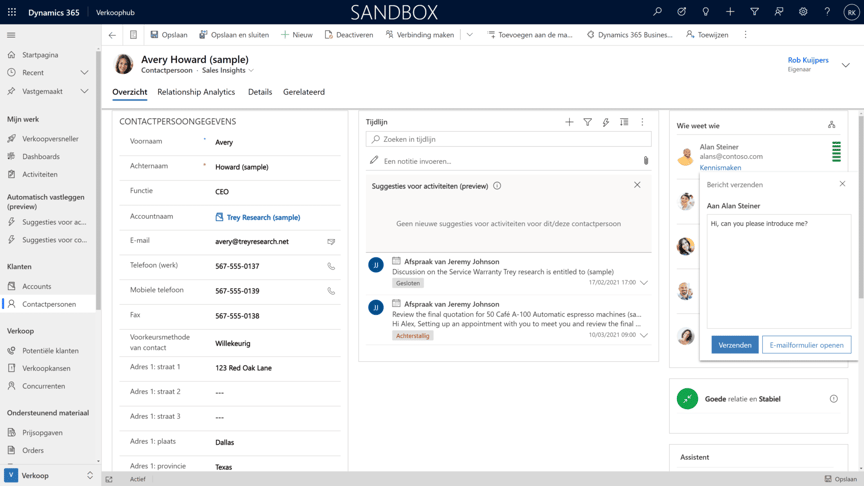This screenshot has width=864, height=486.
Task: Create a new record with Nieuw
Action: click(x=296, y=35)
